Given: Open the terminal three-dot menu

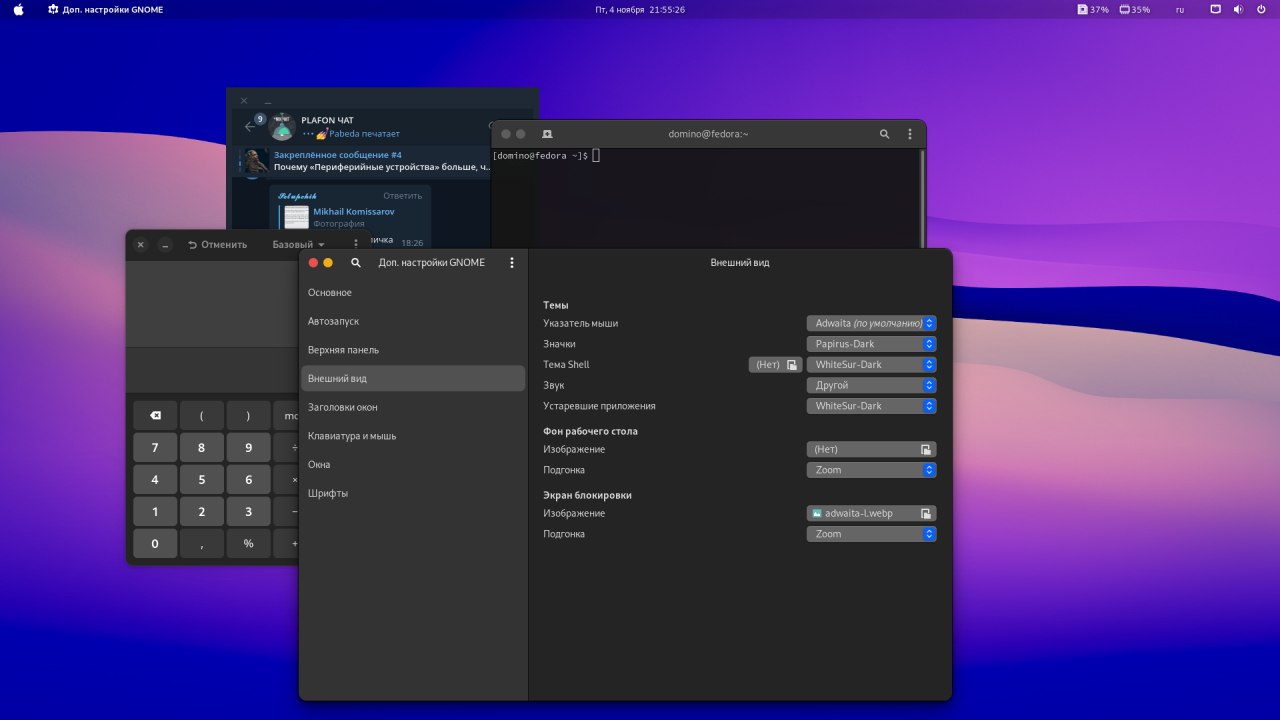Looking at the screenshot, I should [x=909, y=134].
